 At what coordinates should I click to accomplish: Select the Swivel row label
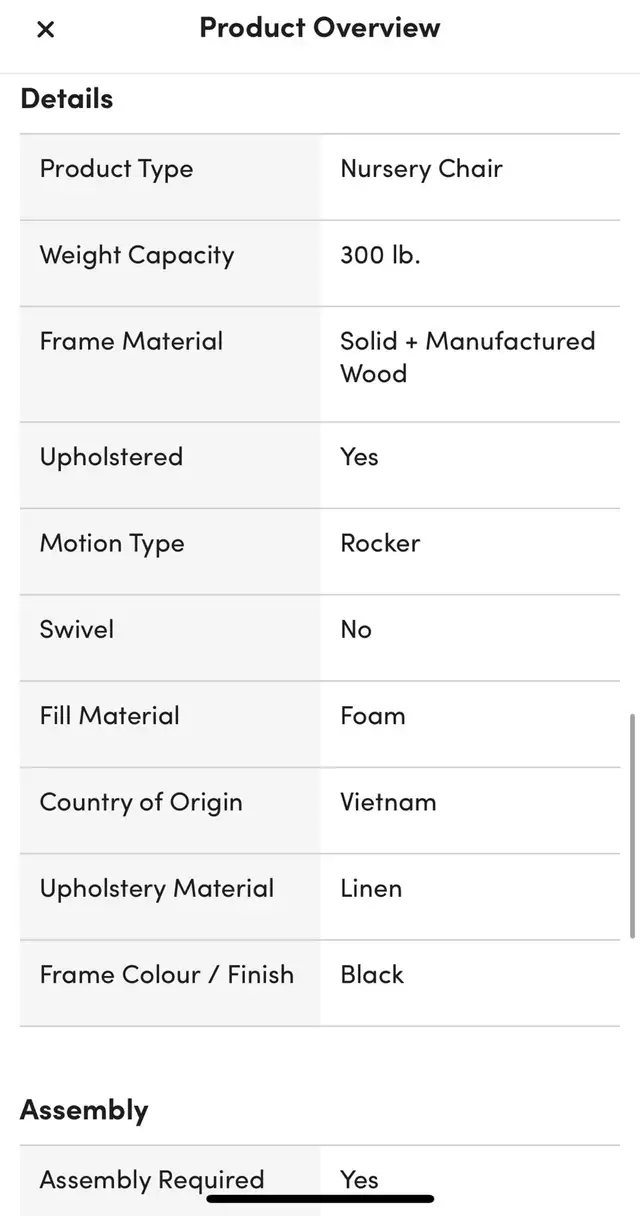point(77,629)
